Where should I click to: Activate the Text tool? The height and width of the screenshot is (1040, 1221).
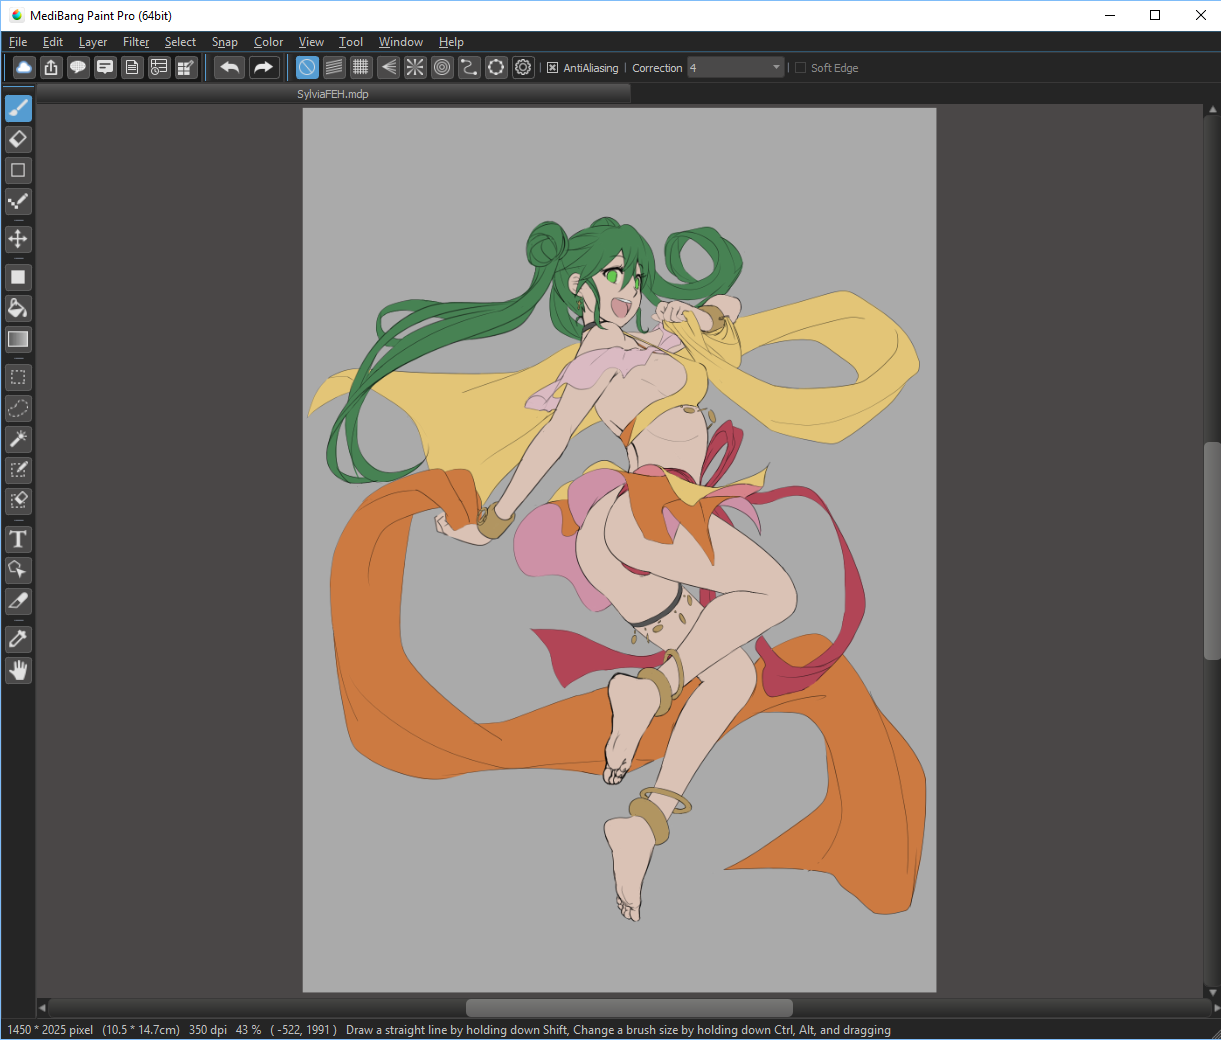[18, 539]
